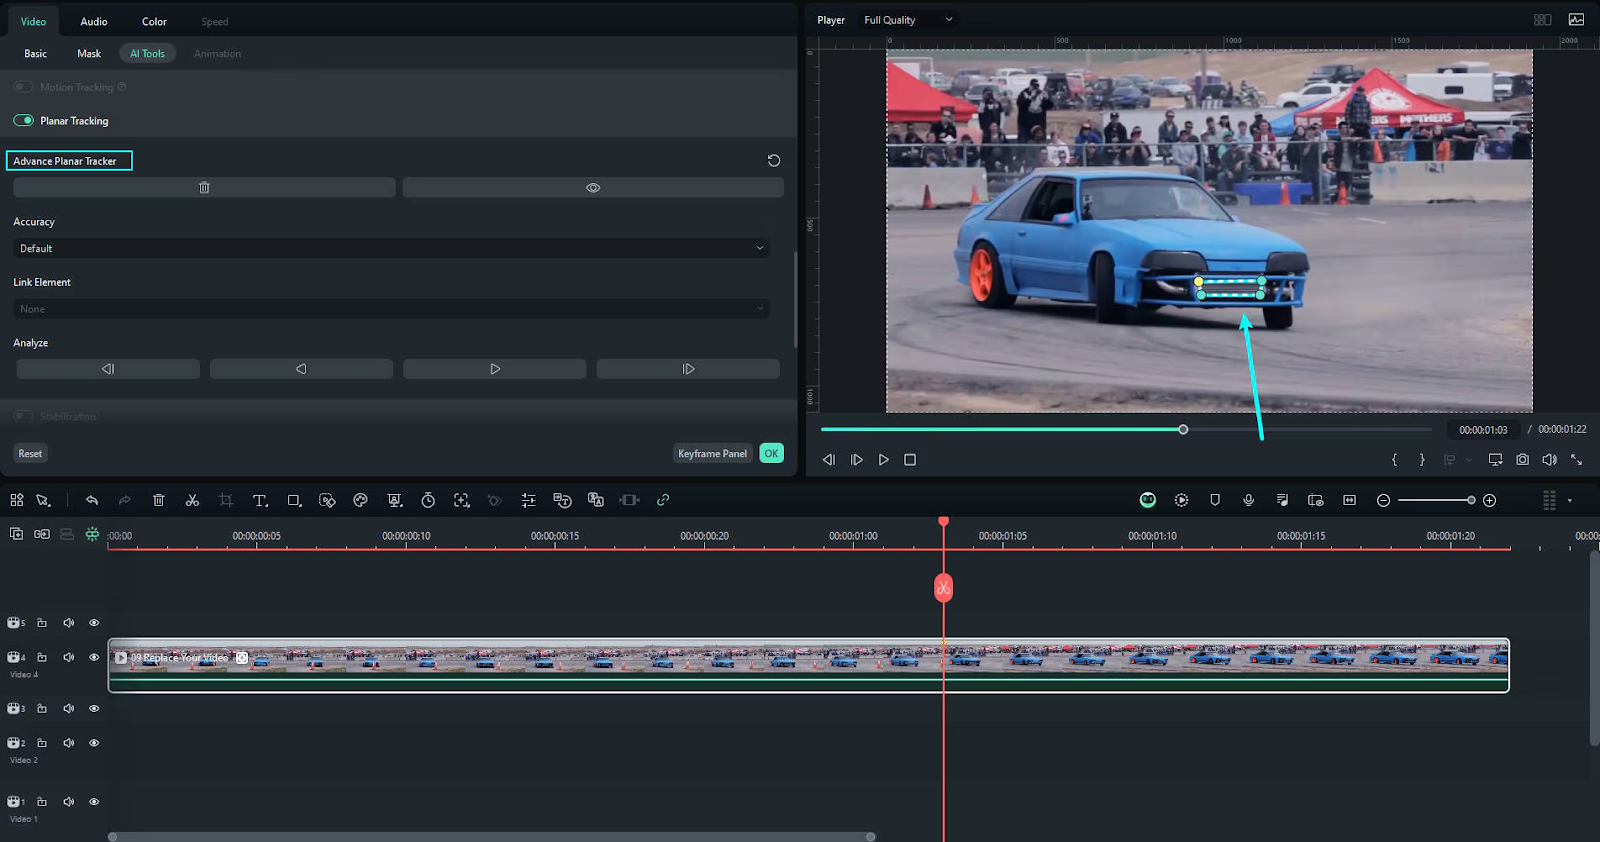Open fullscreen player with expand arrows
Screen dimensions: 1600x842
click(1576, 460)
